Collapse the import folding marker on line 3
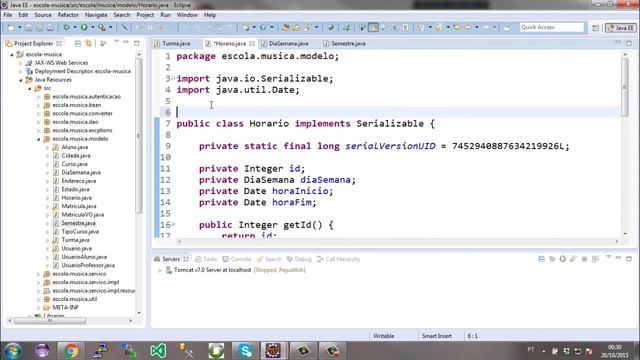Screen dimensions: 640x360 tap(173, 78)
